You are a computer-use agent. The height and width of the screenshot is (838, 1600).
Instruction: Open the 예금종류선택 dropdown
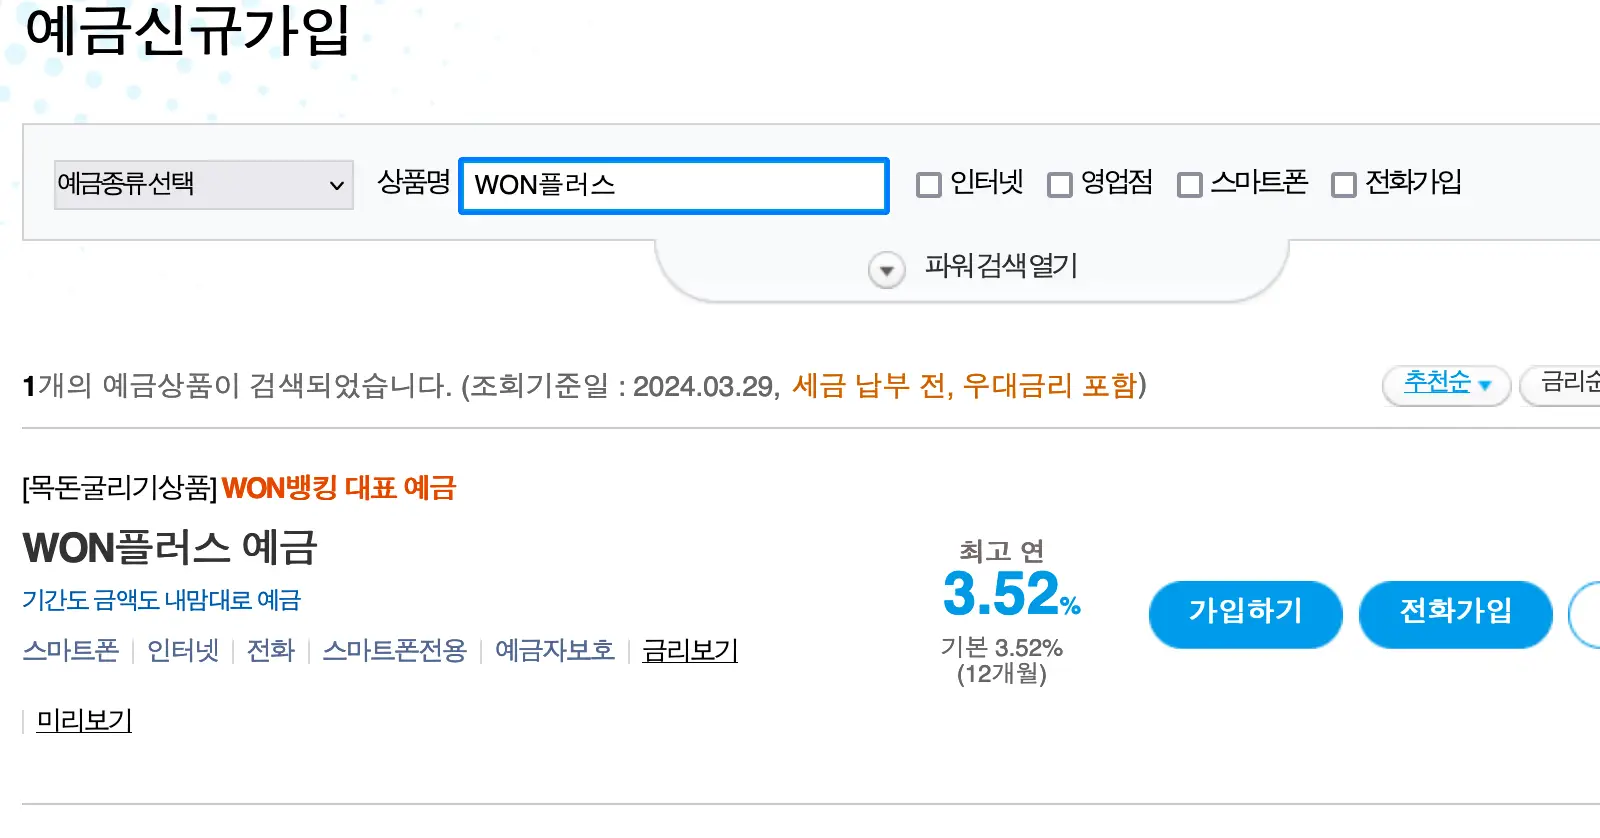tap(202, 184)
